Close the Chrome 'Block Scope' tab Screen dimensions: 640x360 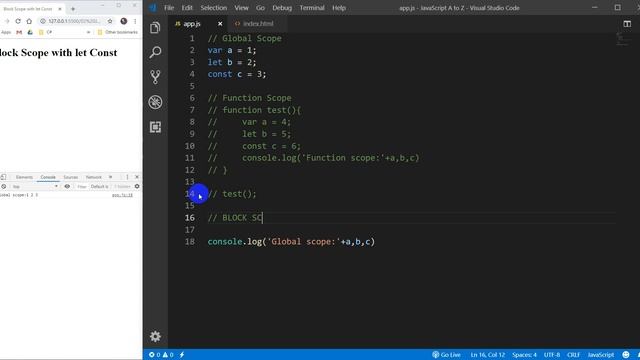(x=60, y=9)
